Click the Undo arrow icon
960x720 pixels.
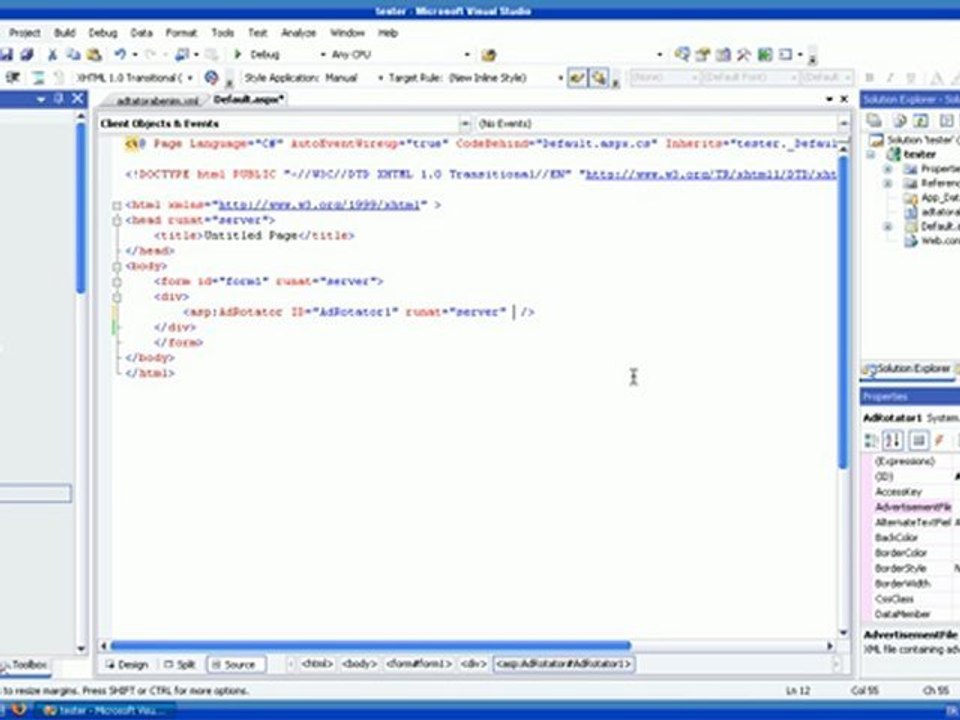pyautogui.click(x=121, y=54)
